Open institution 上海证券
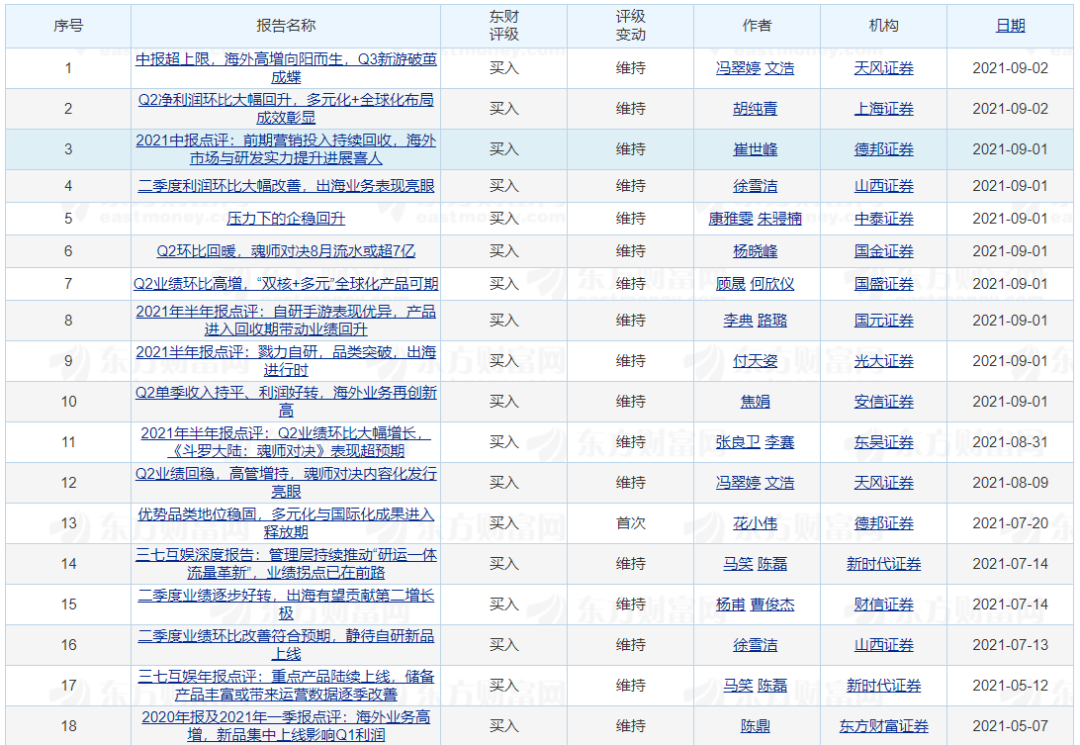Image resolution: width=1080 pixels, height=745 pixels. pyautogui.click(x=884, y=109)
